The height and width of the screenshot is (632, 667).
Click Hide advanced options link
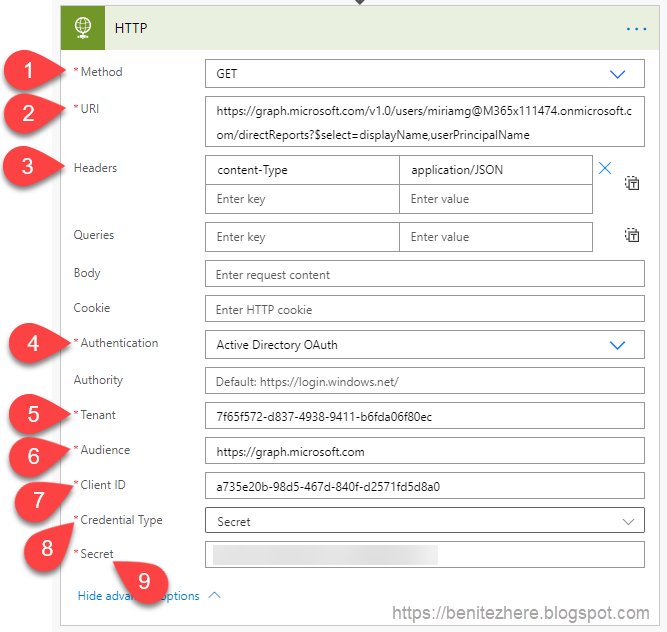138,596
